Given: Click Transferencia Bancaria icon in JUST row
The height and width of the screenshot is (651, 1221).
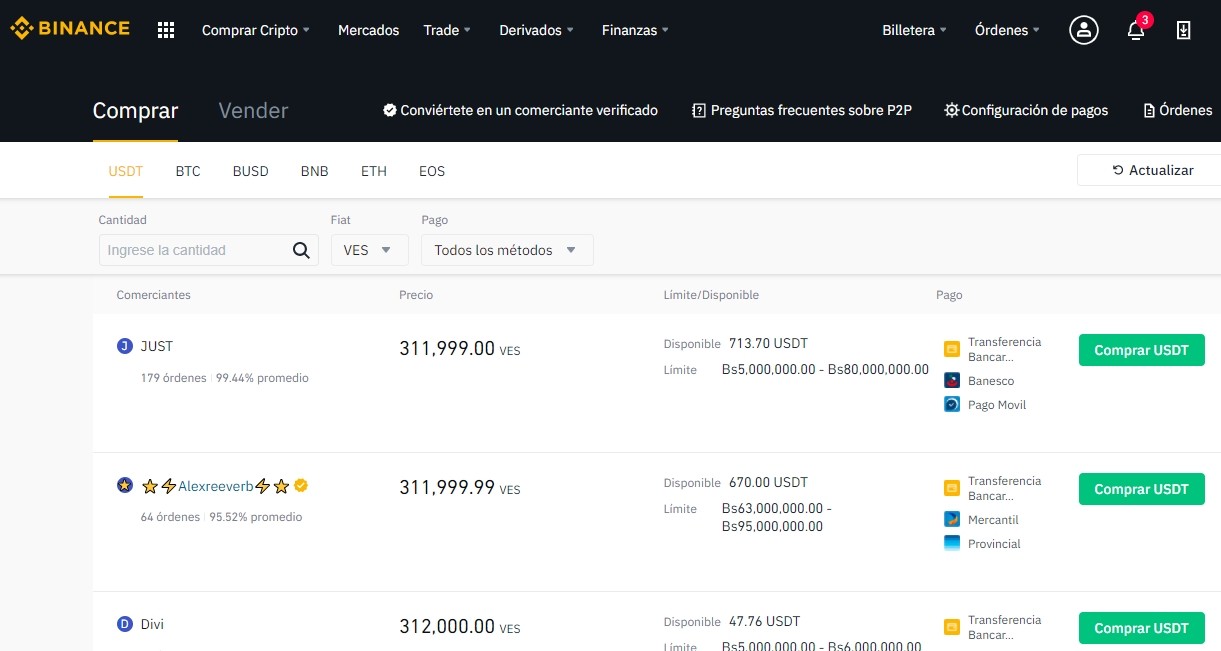Looking at the screenshot, I should point(952,349).
